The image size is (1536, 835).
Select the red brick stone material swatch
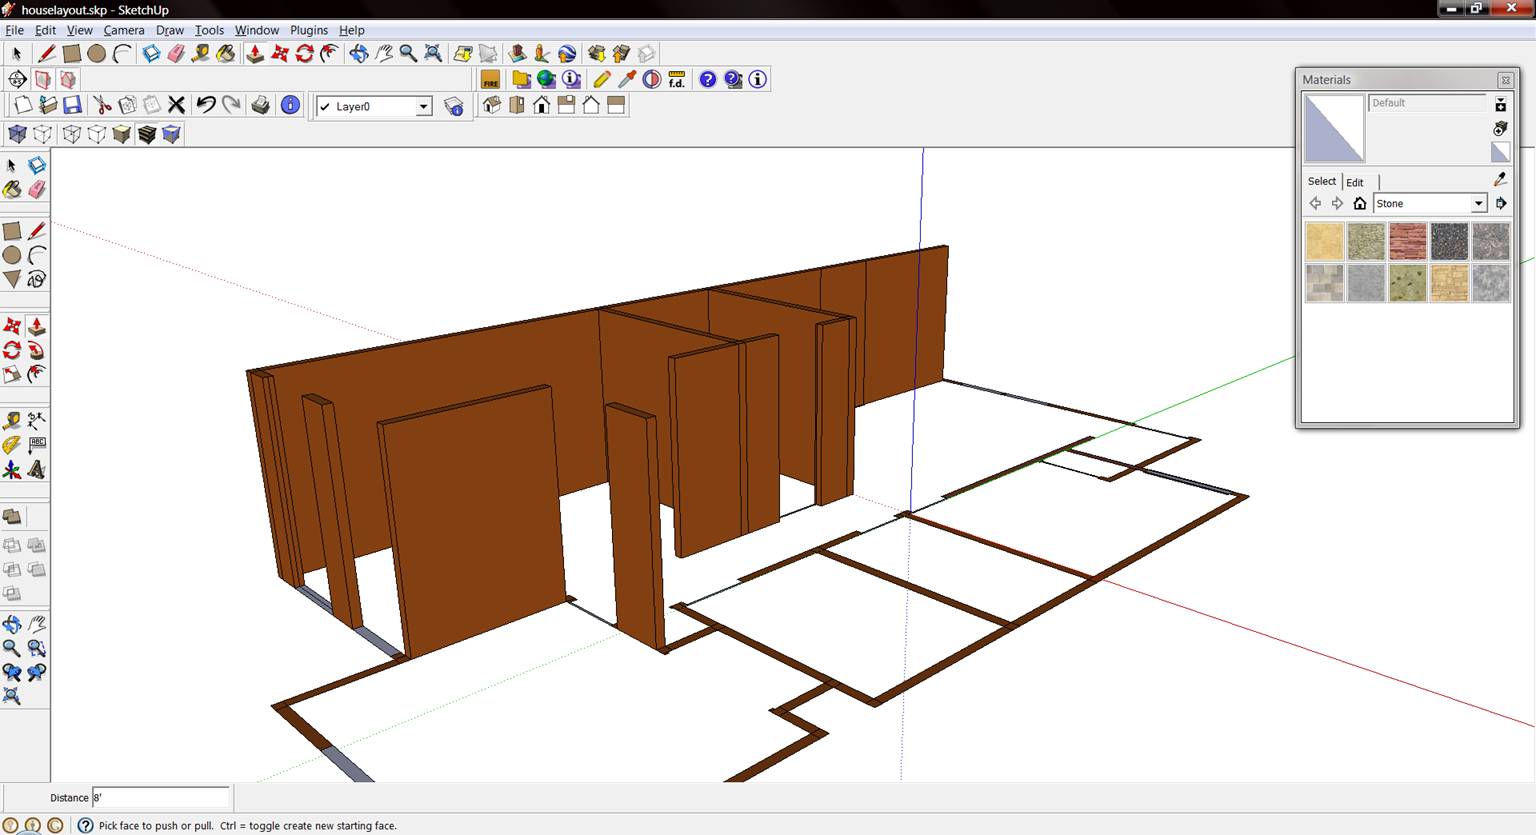[1407, 241]
